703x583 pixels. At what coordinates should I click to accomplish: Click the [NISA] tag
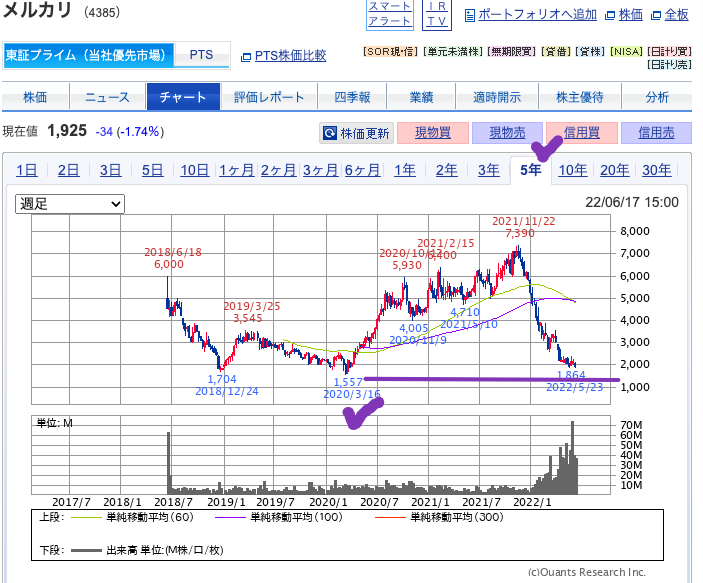(626, 52)
